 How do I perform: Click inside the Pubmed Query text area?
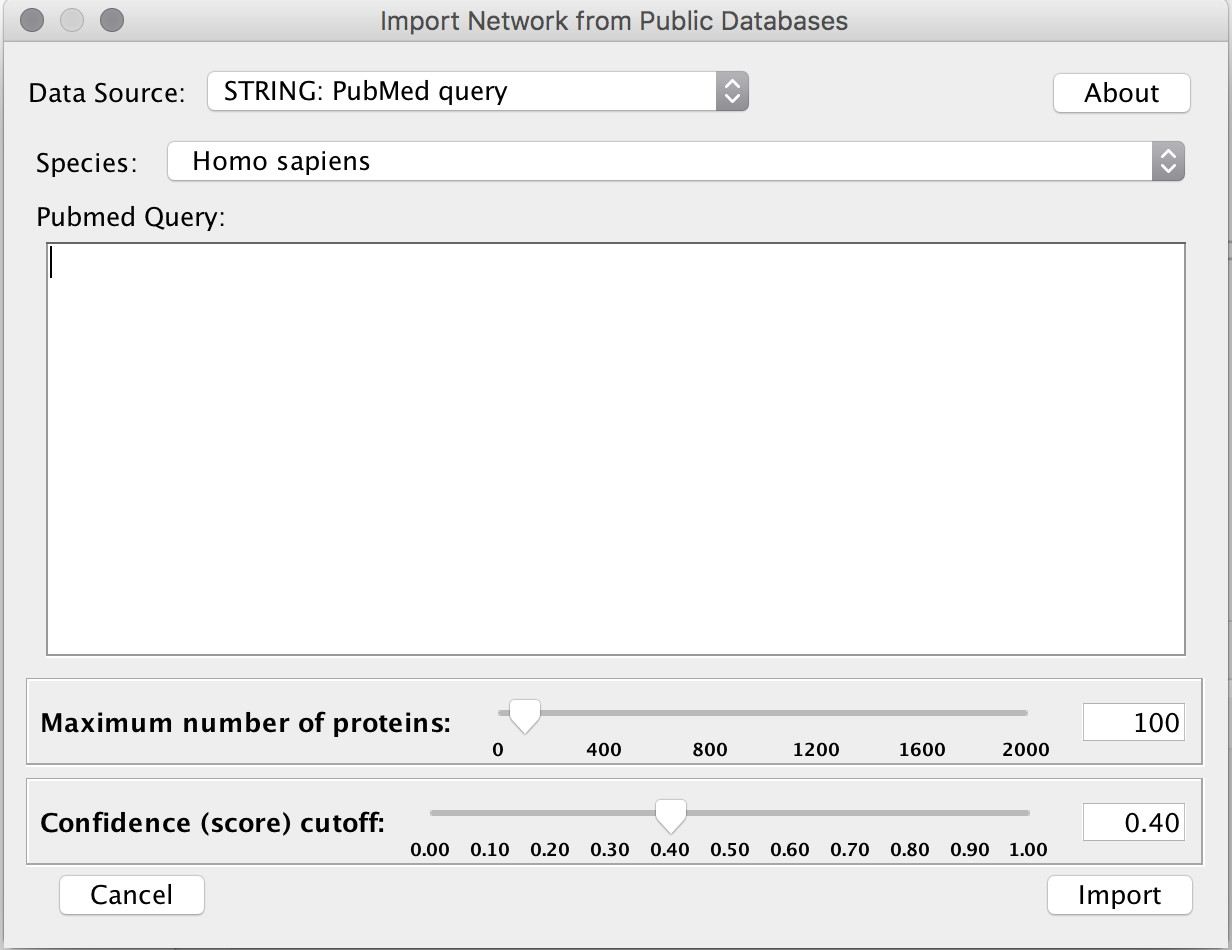(615, 449)
